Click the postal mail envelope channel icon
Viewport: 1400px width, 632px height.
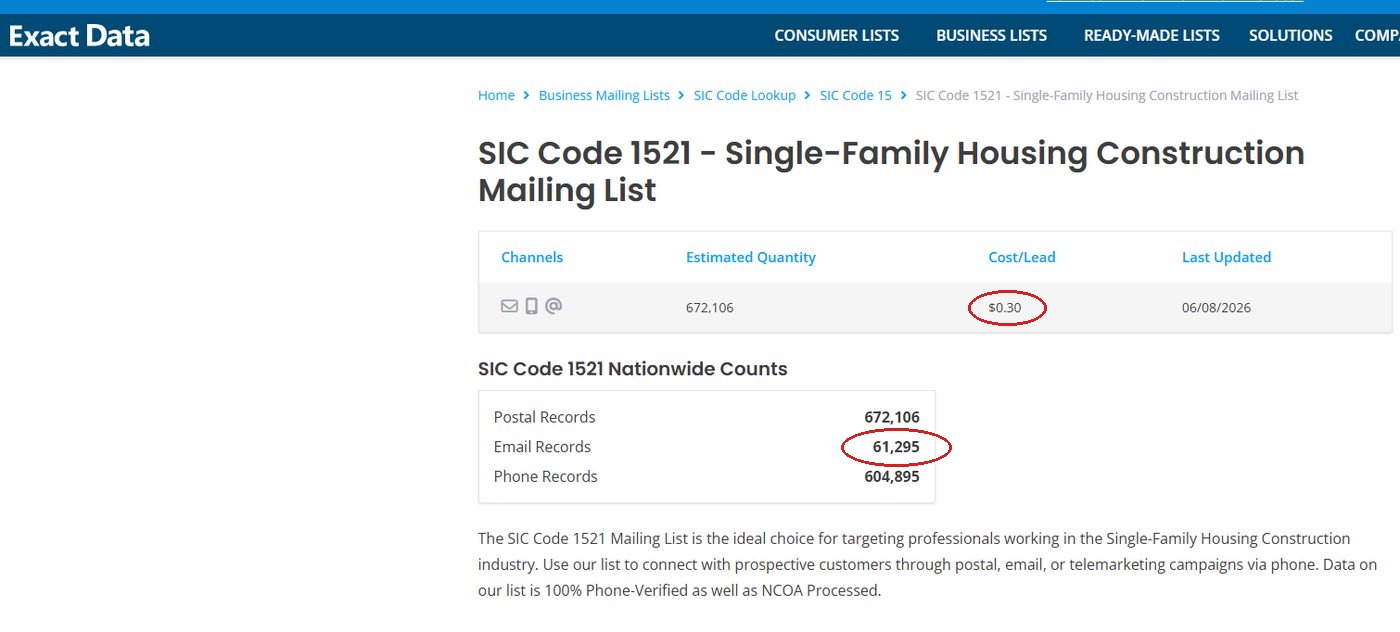(509, 306)
